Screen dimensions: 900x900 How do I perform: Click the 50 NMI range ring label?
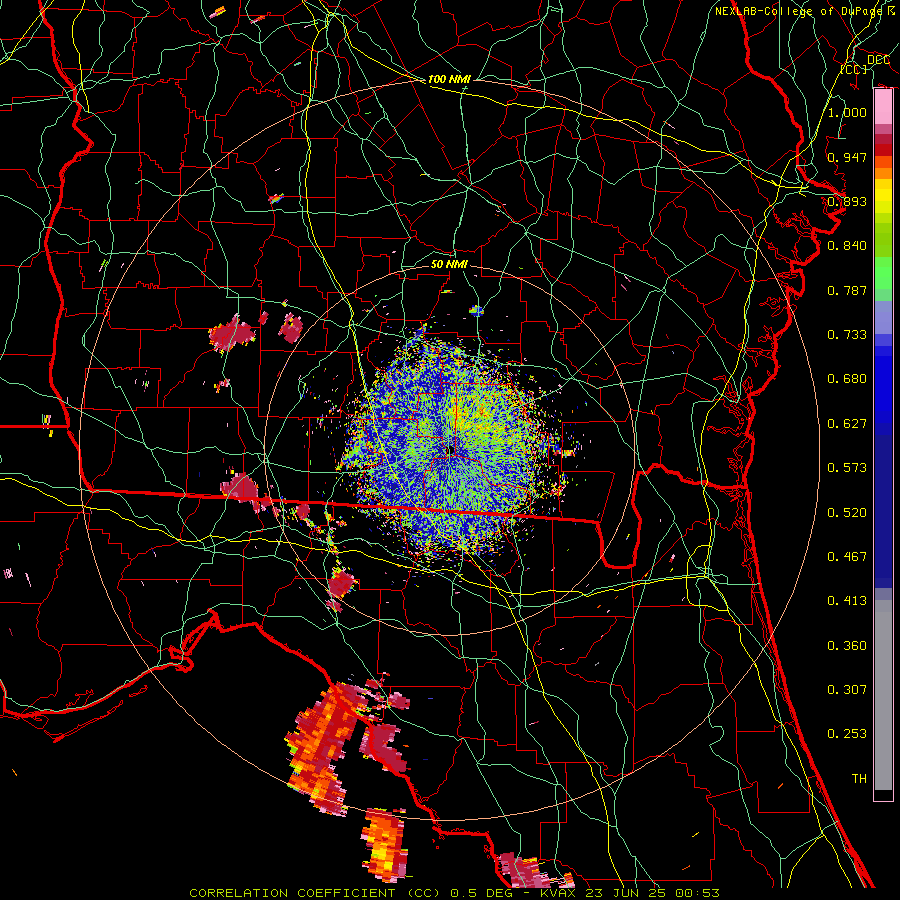click(x=449, y=265)
